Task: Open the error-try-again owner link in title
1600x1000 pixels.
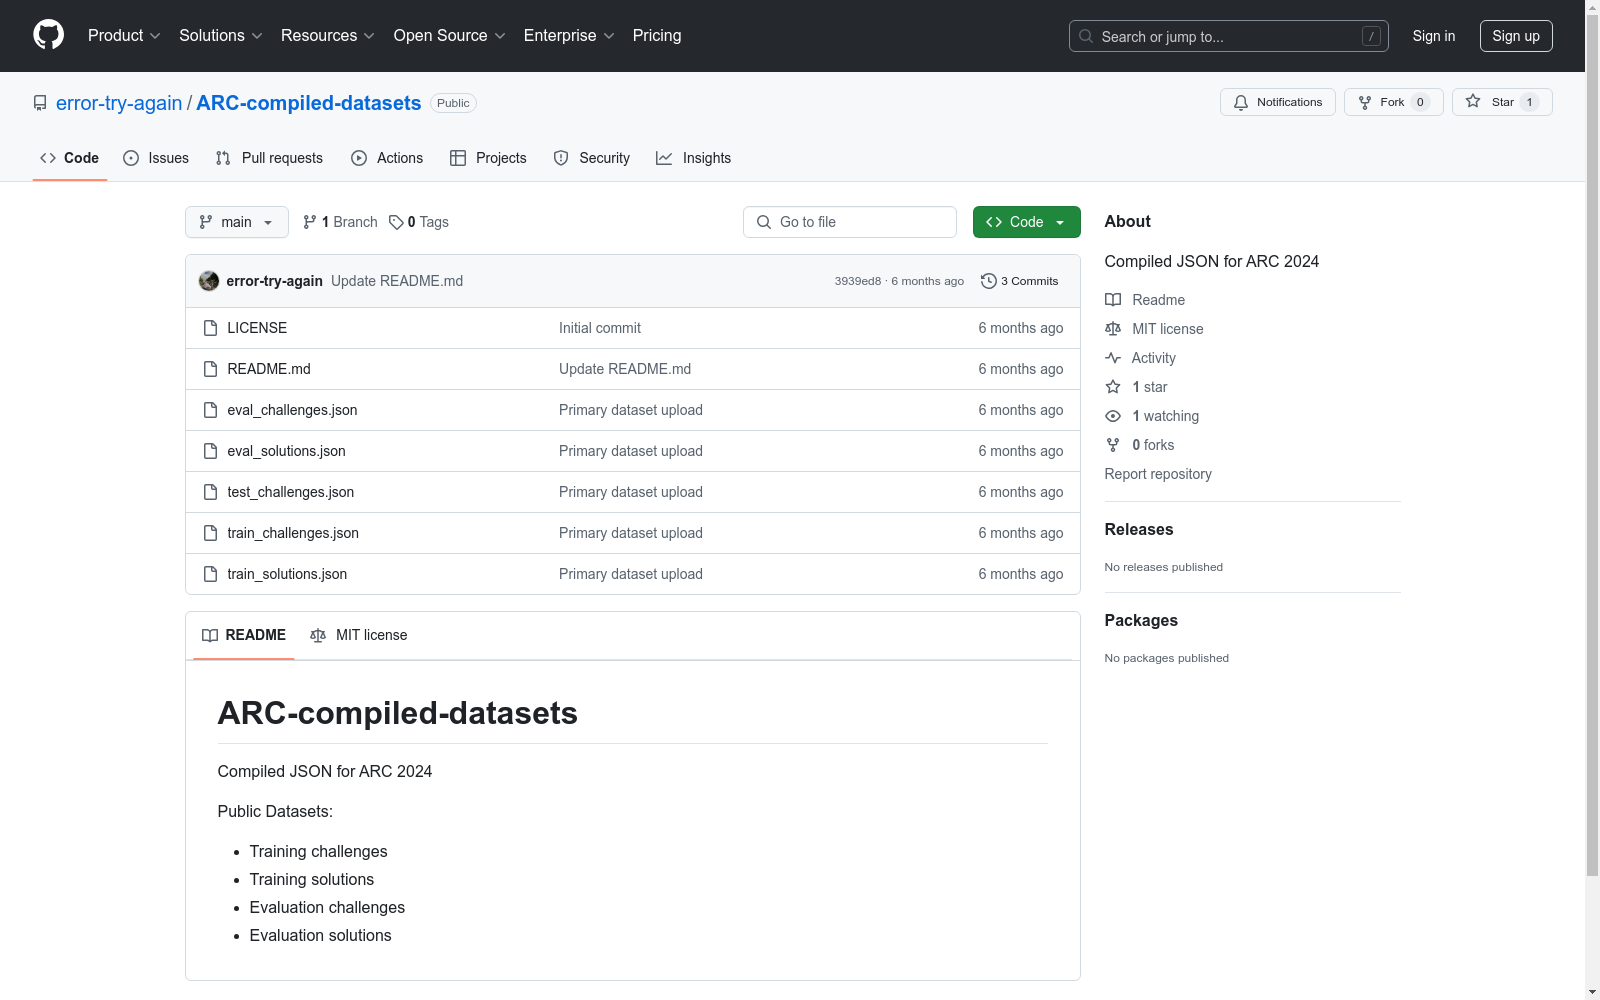Action: point(119,103)
